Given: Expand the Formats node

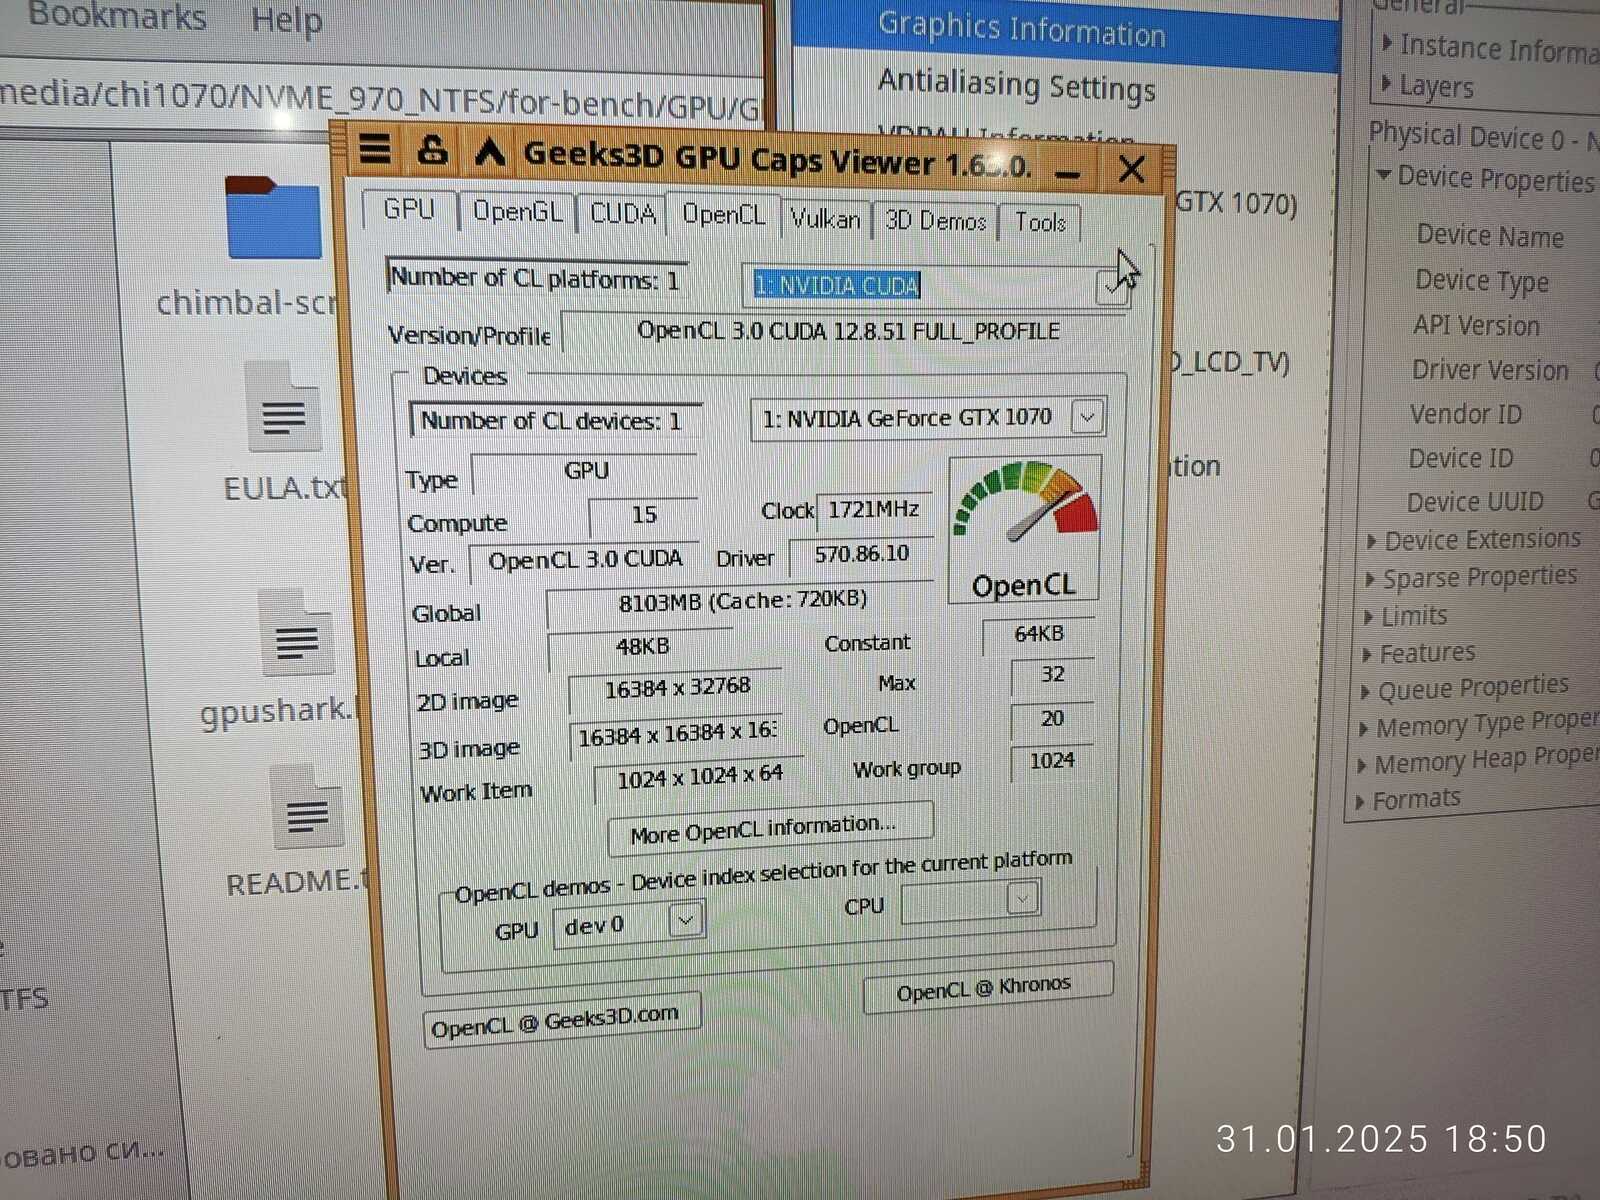Looking at the screenshot, I should 1359,802.
